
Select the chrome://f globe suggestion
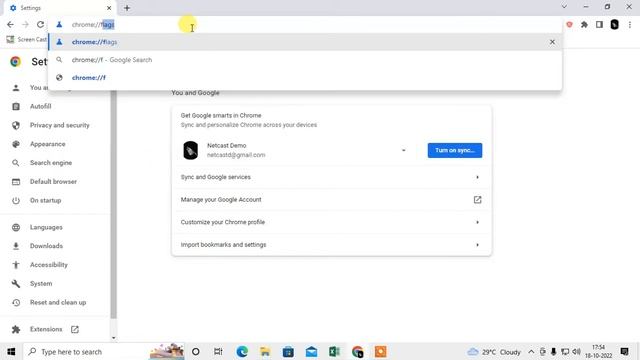pos(304,78)
